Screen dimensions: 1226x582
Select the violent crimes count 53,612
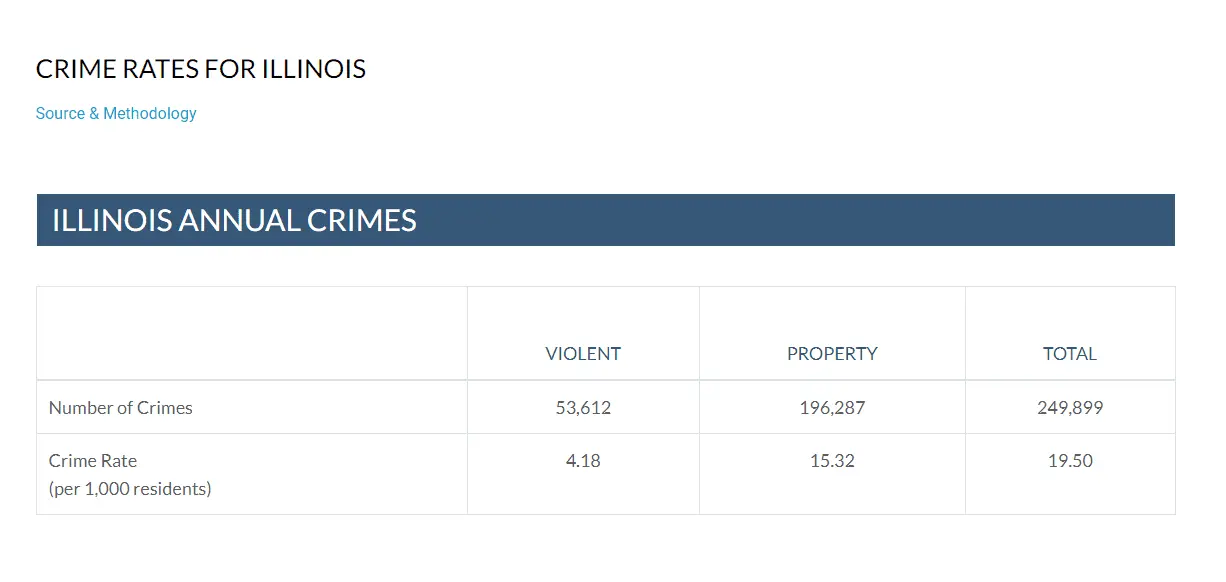(x=583, y=408)
